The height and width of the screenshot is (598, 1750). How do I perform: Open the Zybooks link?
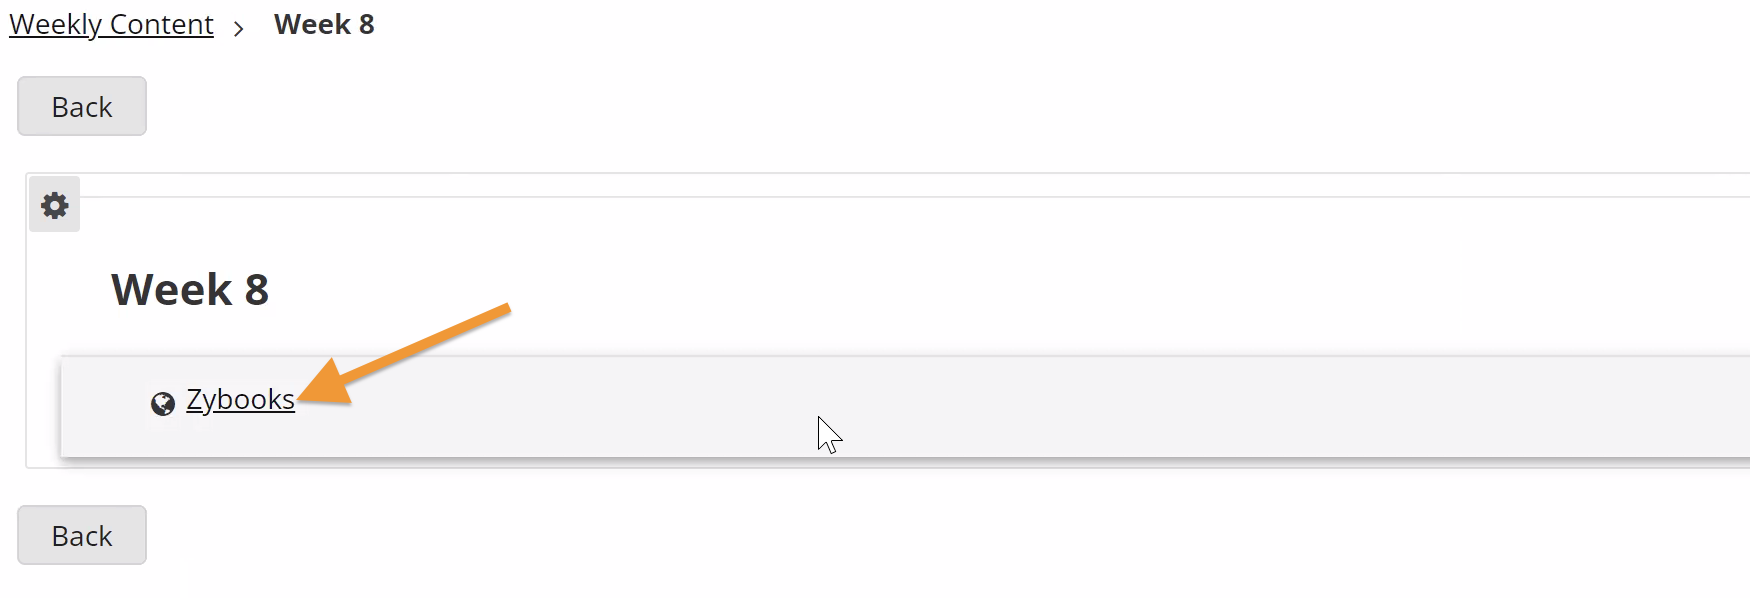(240, 399)
